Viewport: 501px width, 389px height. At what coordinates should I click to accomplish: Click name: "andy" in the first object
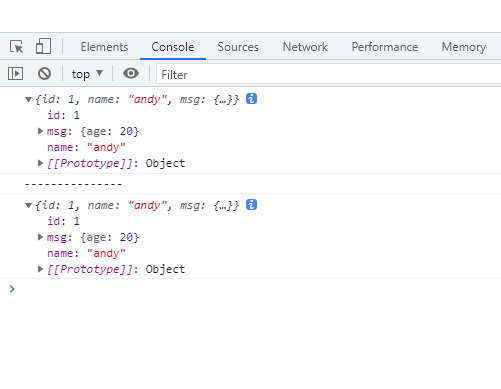tap(86, 147)
